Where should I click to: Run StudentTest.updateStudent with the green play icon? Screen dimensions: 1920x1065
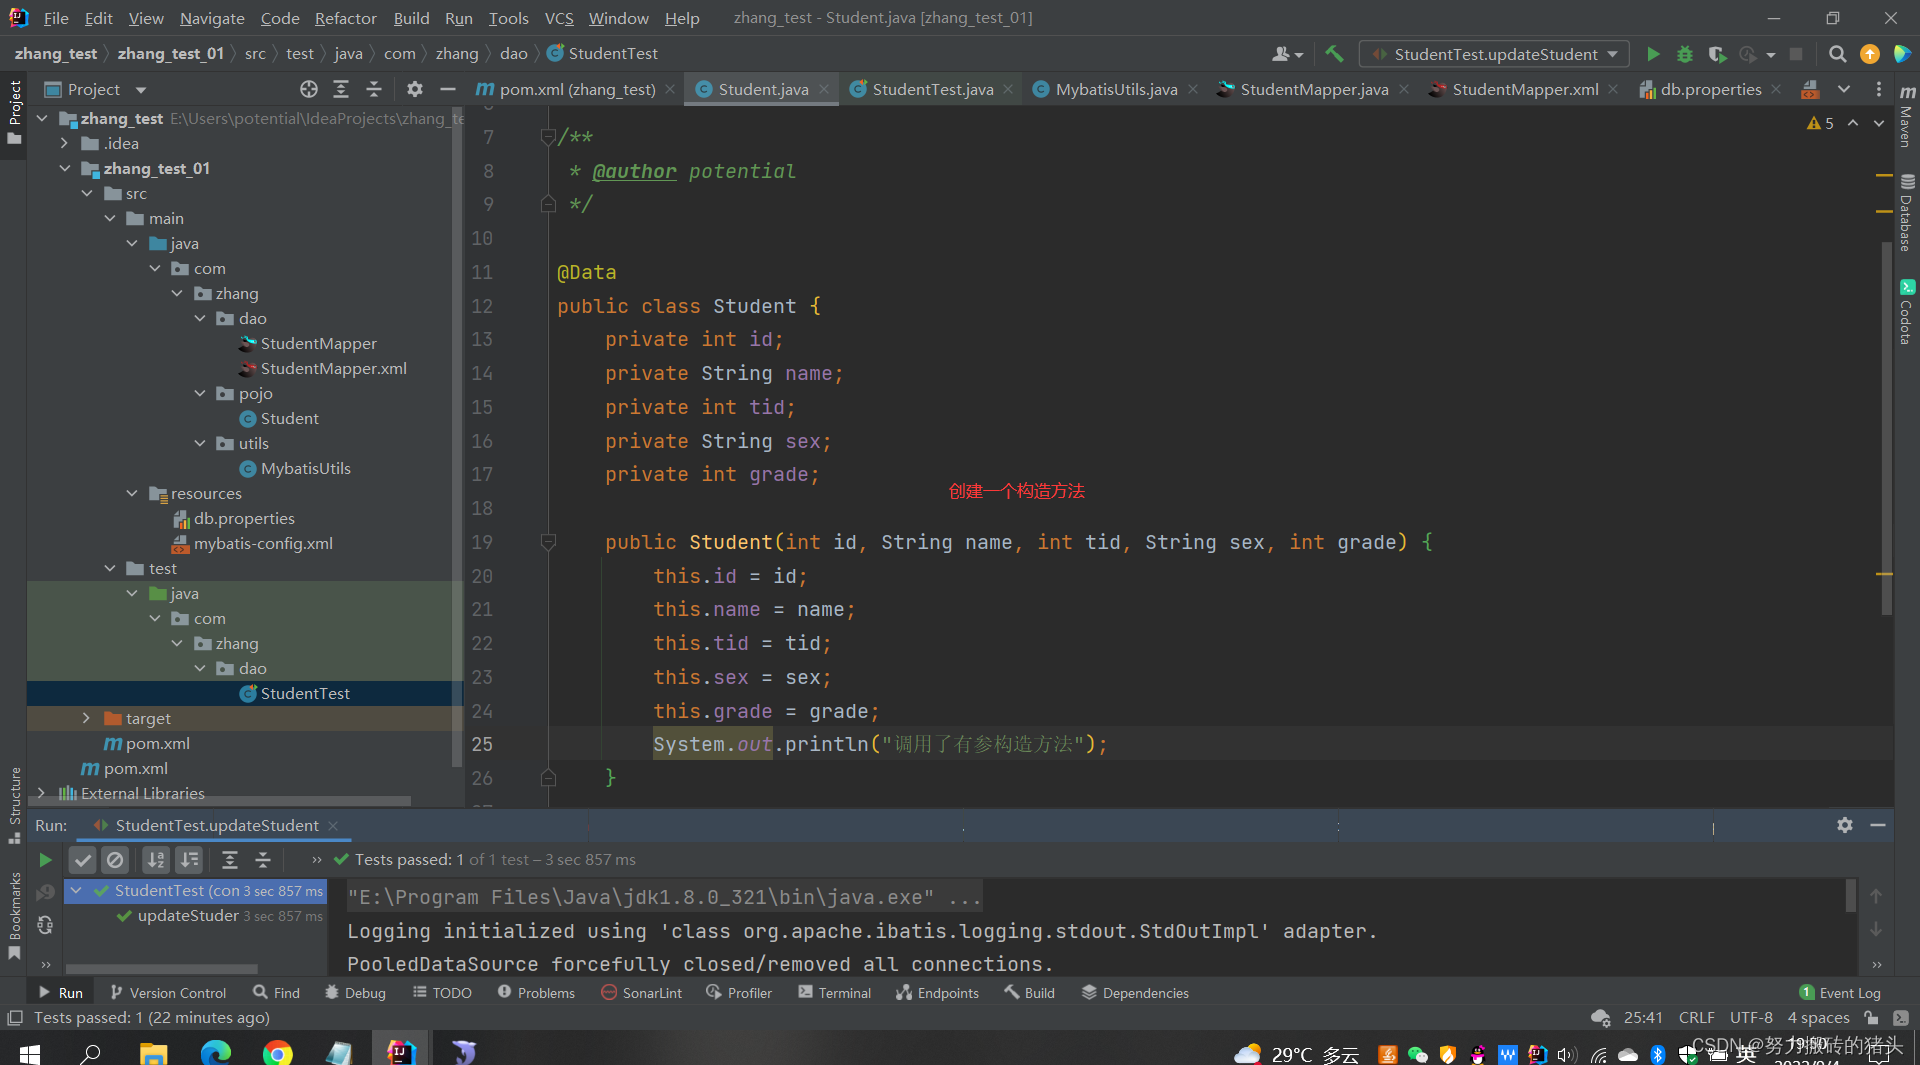[1653, 54]
